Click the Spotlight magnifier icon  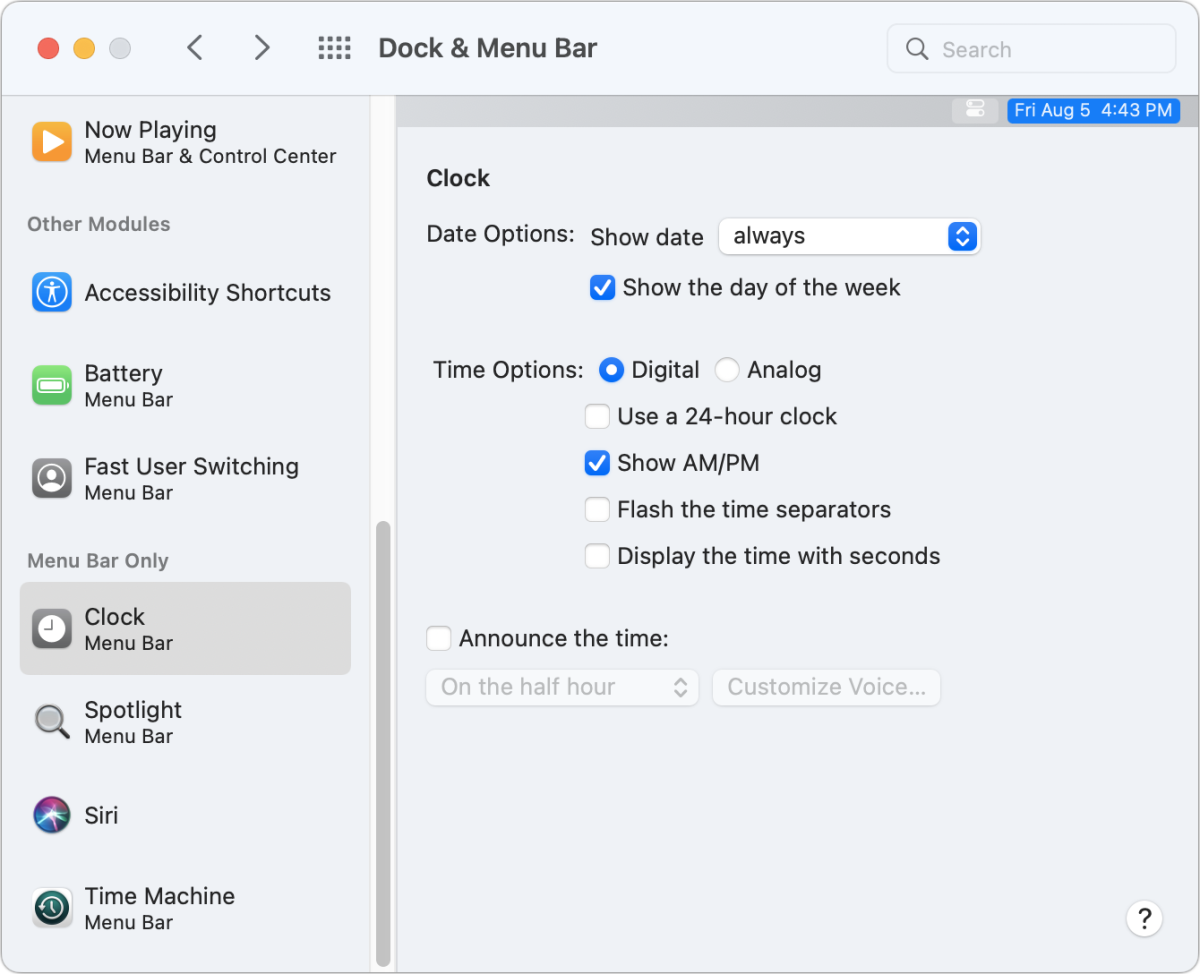pos(51,721)
